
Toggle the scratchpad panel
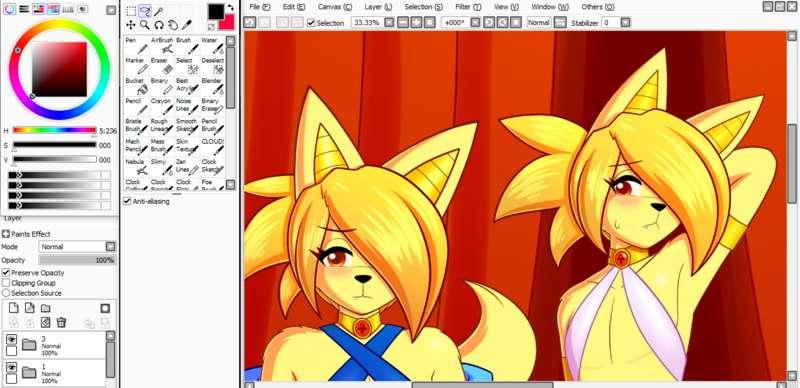82,9
